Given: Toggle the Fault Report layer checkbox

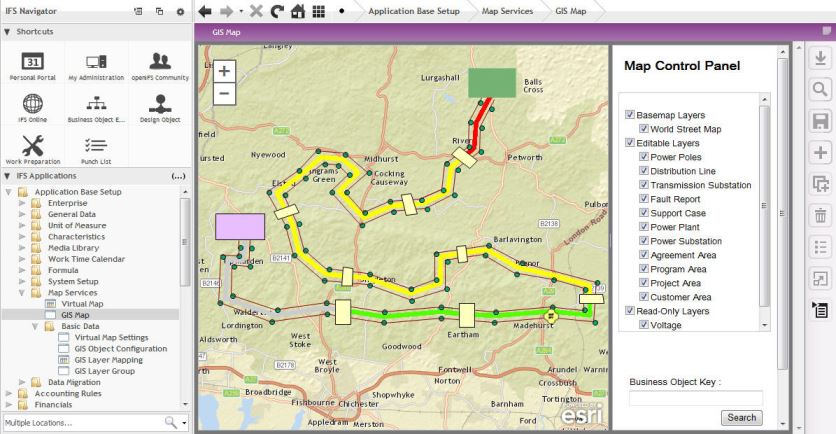Looking at the screenshot, I should [644, 198].
